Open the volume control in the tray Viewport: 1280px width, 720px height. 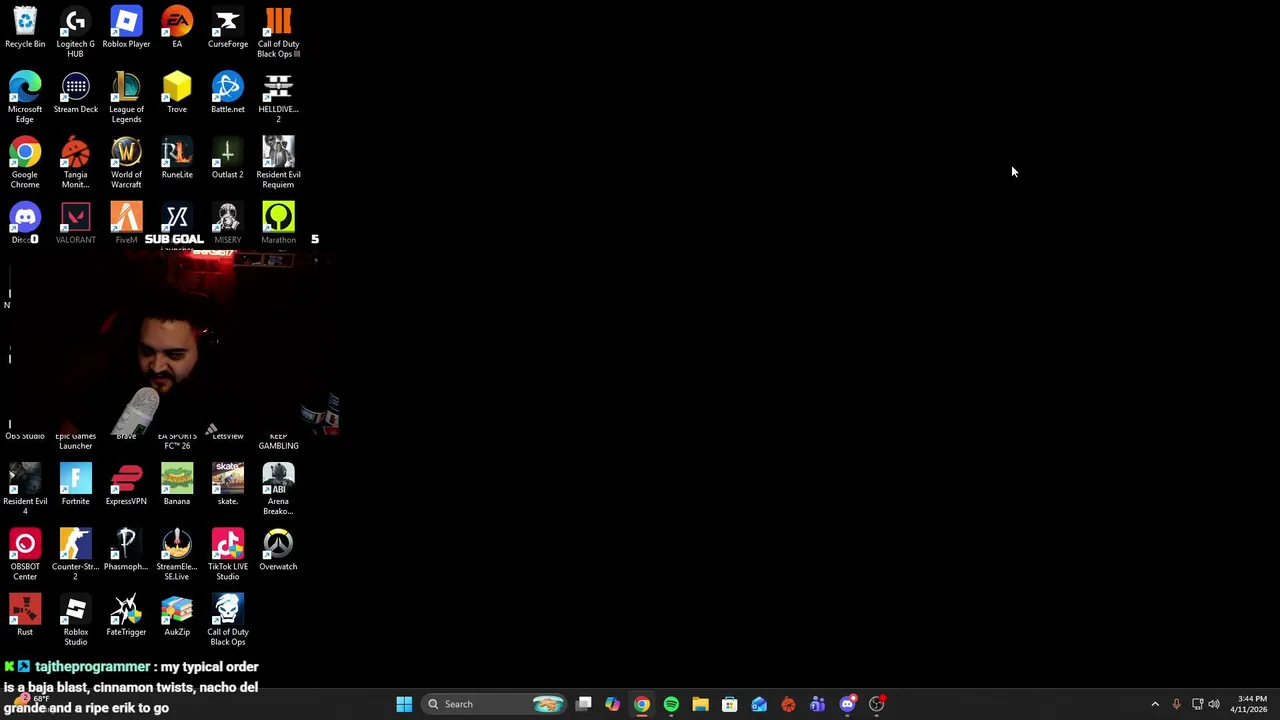click(1214, 704)
